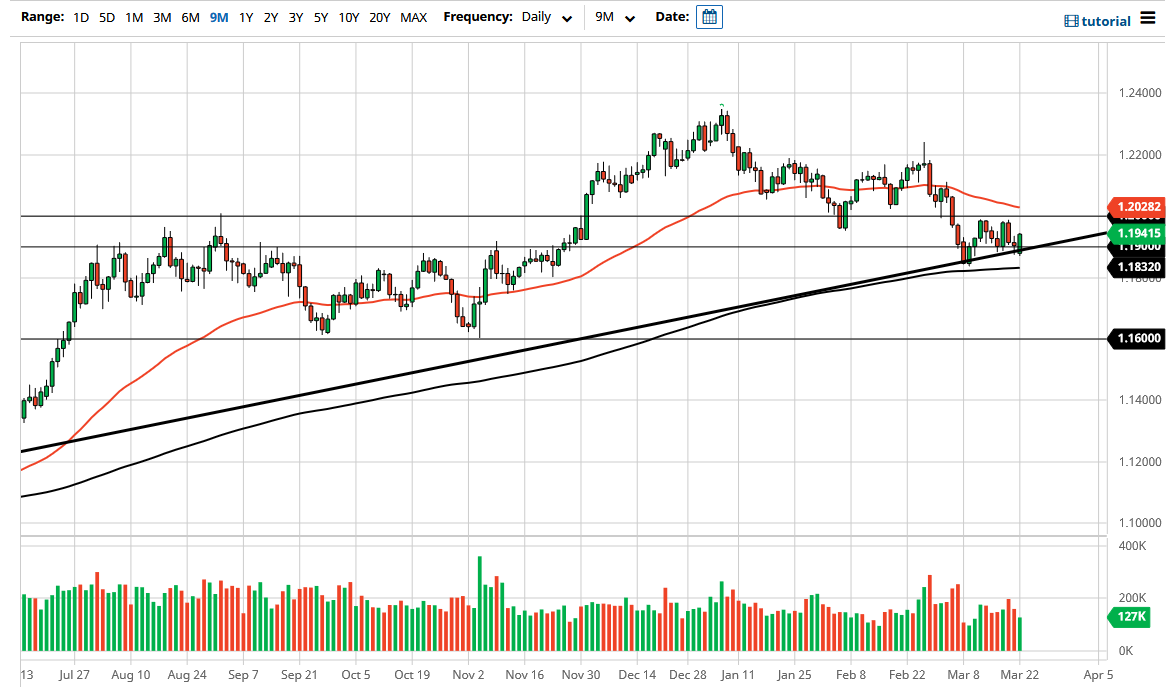
Task: Click the orange 1.20282 price label
Action: click(x=1138, y=207)
